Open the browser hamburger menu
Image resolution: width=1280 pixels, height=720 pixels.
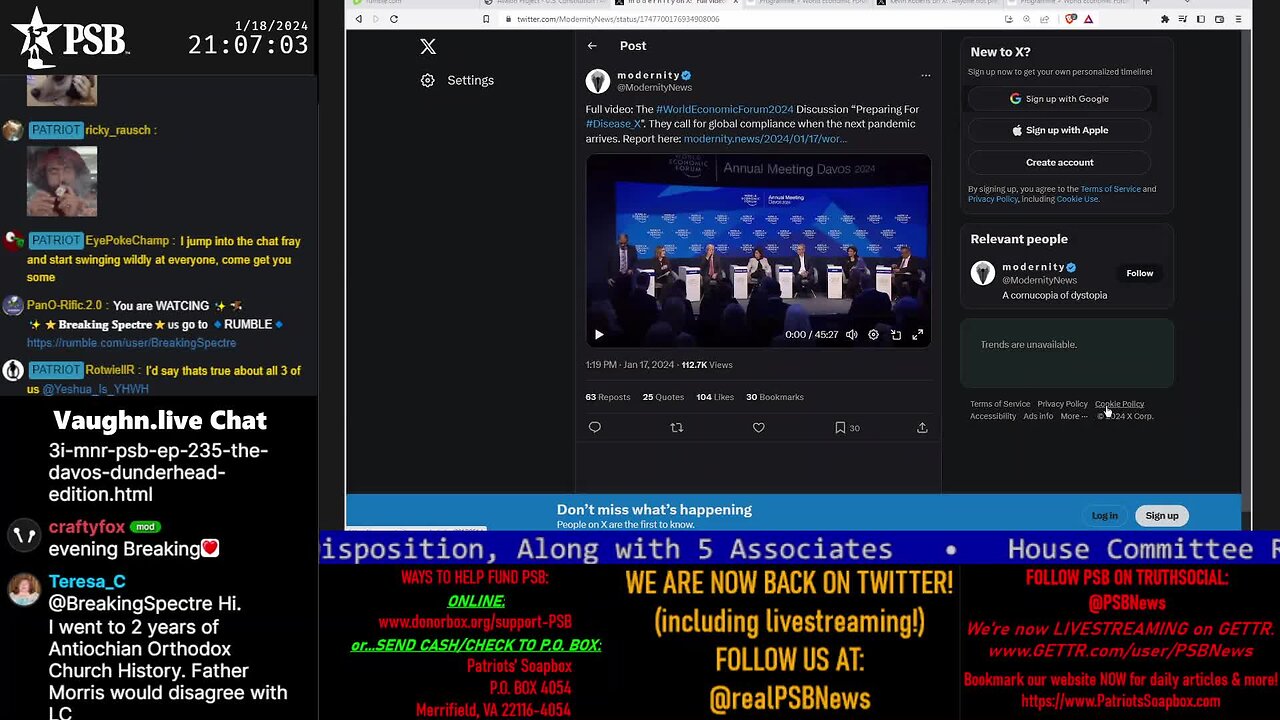coord(1238,19)
